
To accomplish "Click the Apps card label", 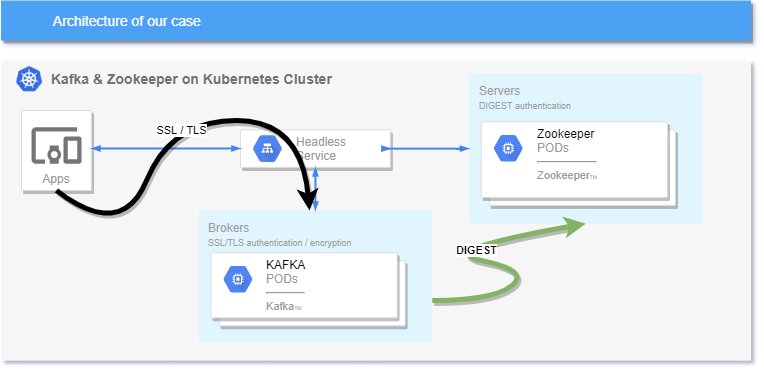I will point(56,179).
